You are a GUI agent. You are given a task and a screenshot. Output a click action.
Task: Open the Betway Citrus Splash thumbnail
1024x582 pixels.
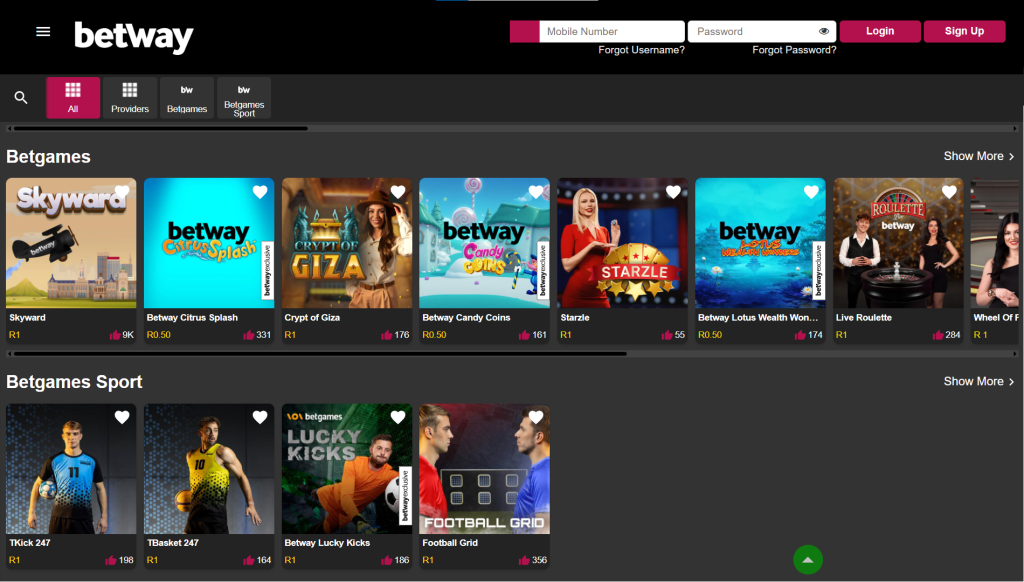[x=209, y=243]
